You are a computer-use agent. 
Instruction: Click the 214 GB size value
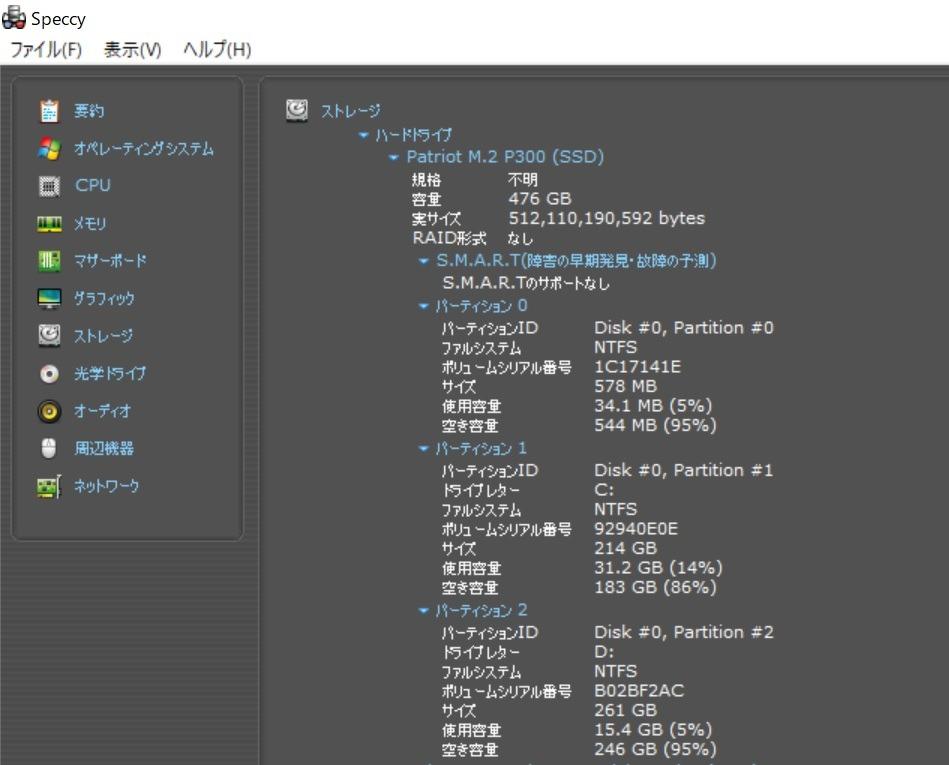(x=625, y=548)
